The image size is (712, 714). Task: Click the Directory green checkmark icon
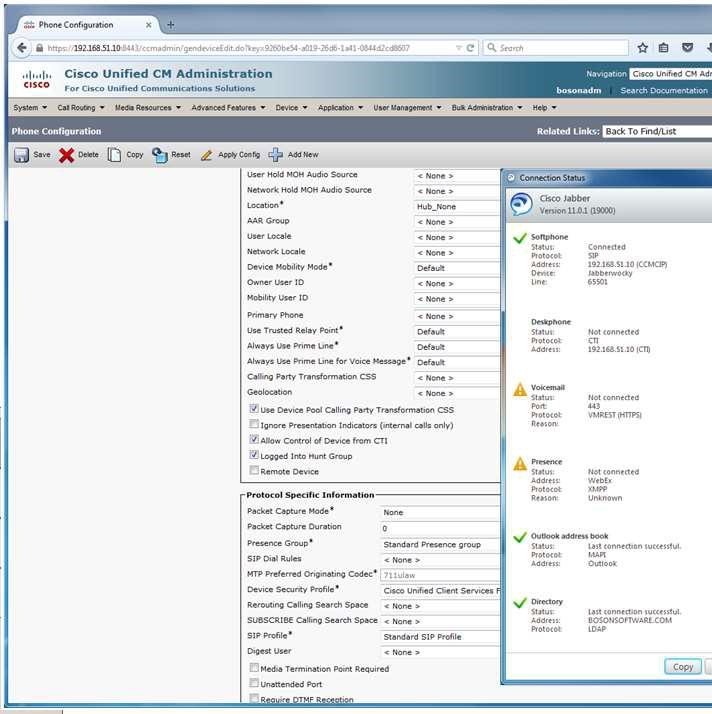tap(519, 603)
